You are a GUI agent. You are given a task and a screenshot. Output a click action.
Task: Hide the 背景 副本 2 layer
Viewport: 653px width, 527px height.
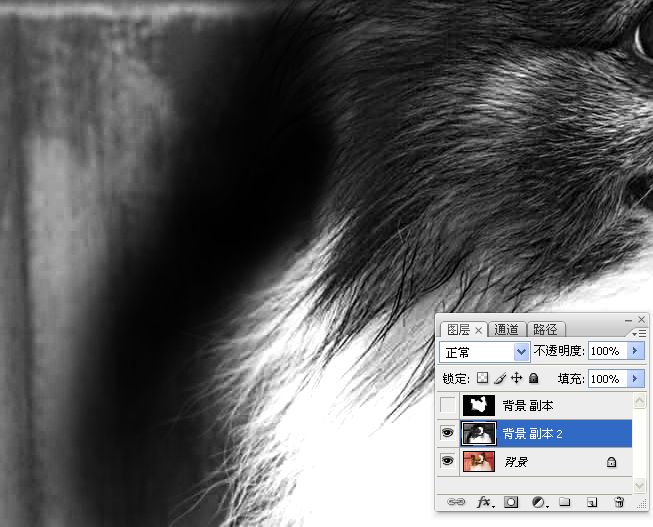pyautogui.click(x=448, y=433)
